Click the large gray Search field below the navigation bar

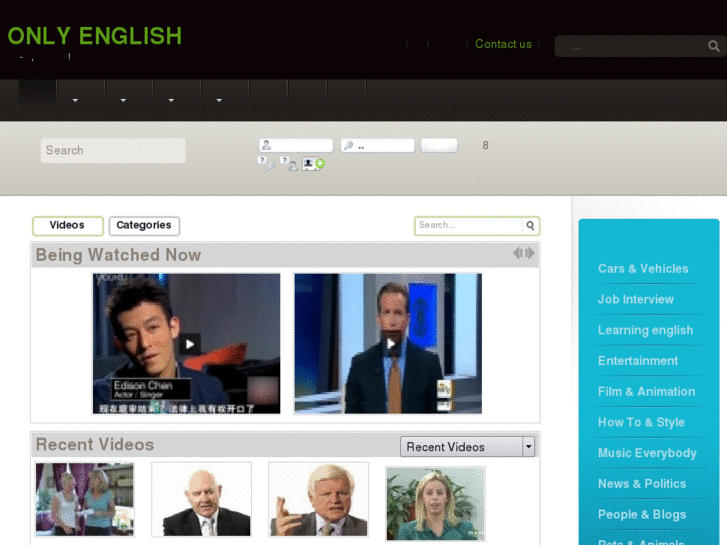pyautogui.click(x=113, y=150)
